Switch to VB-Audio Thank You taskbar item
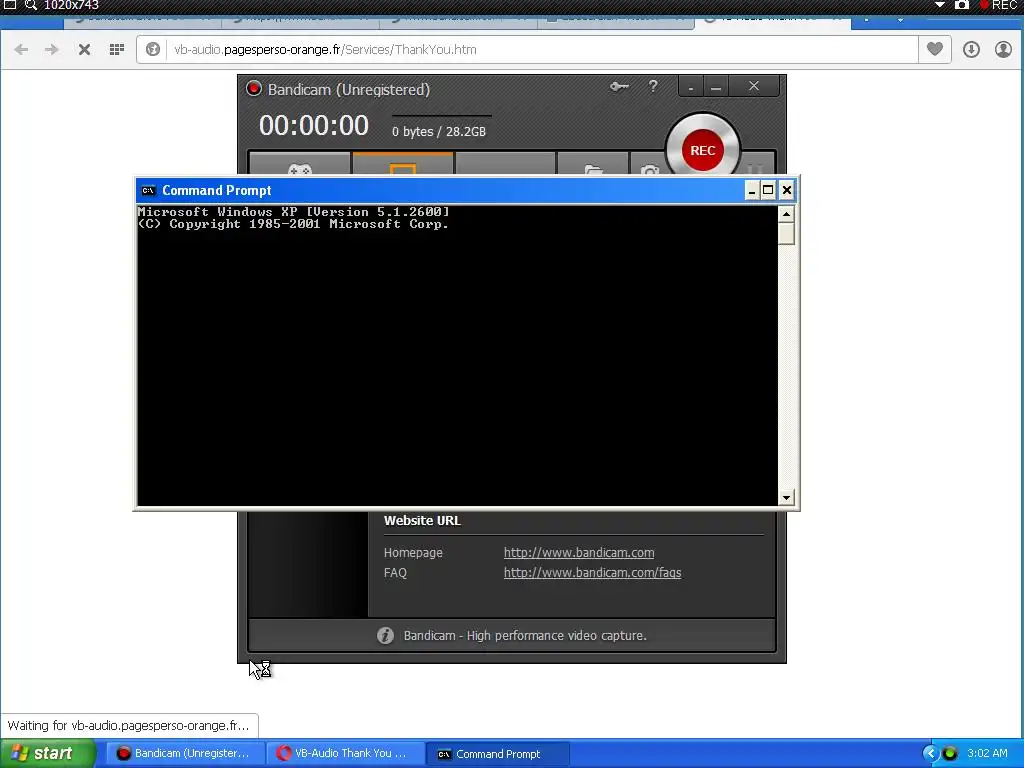1024x768 pixels. point(344,754)
